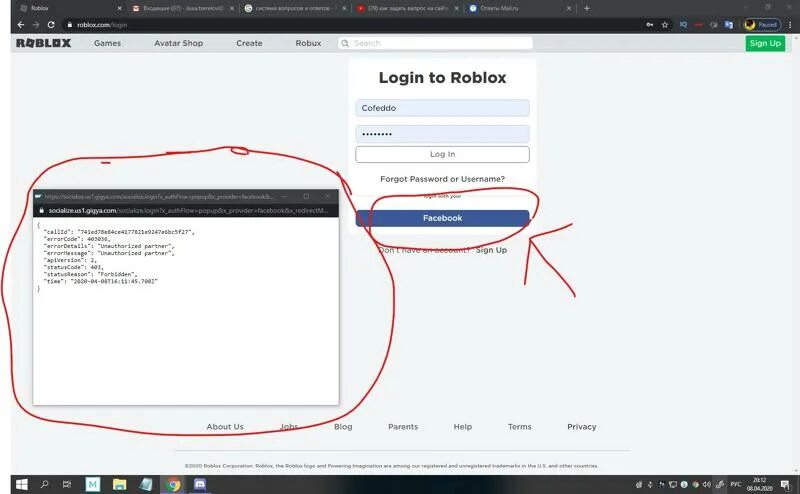Click the green Sign Up button
The image size is (800, 494).
[765, 43]
